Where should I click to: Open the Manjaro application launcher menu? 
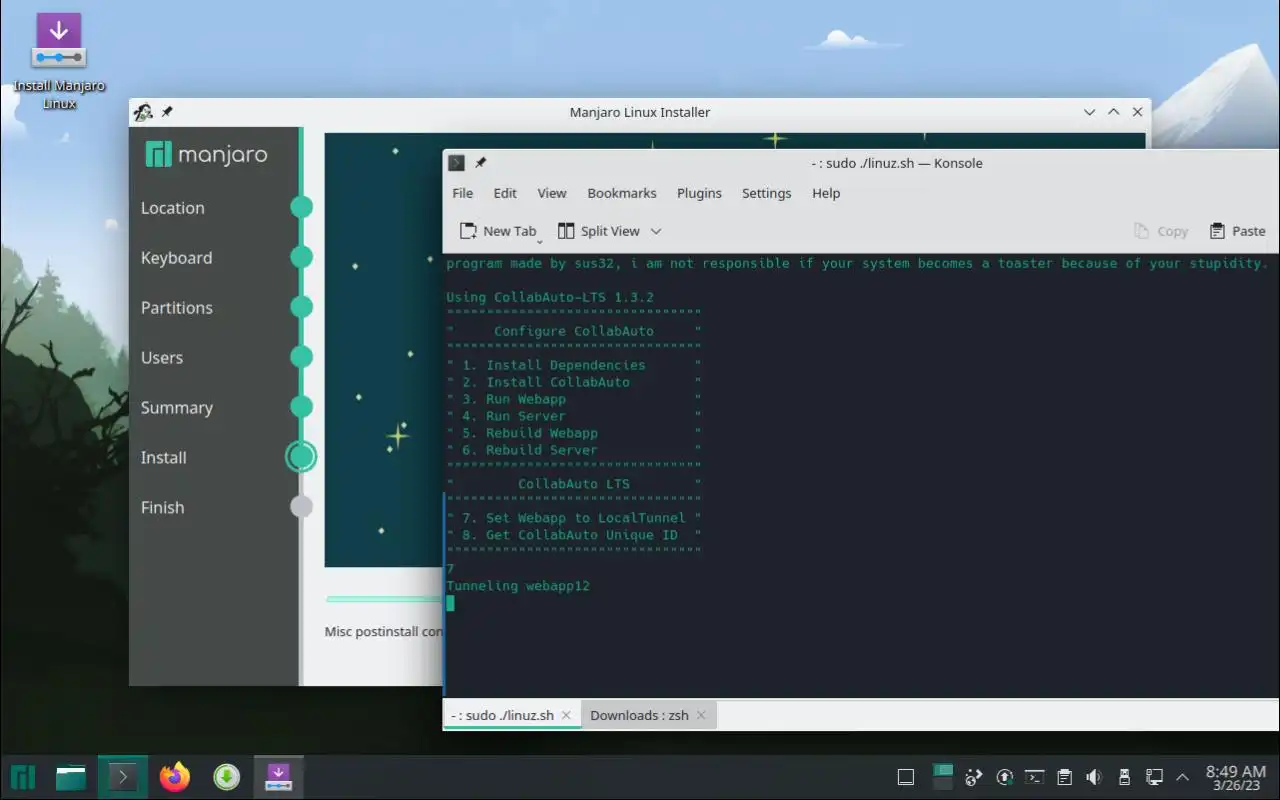(x=23, y=777)
